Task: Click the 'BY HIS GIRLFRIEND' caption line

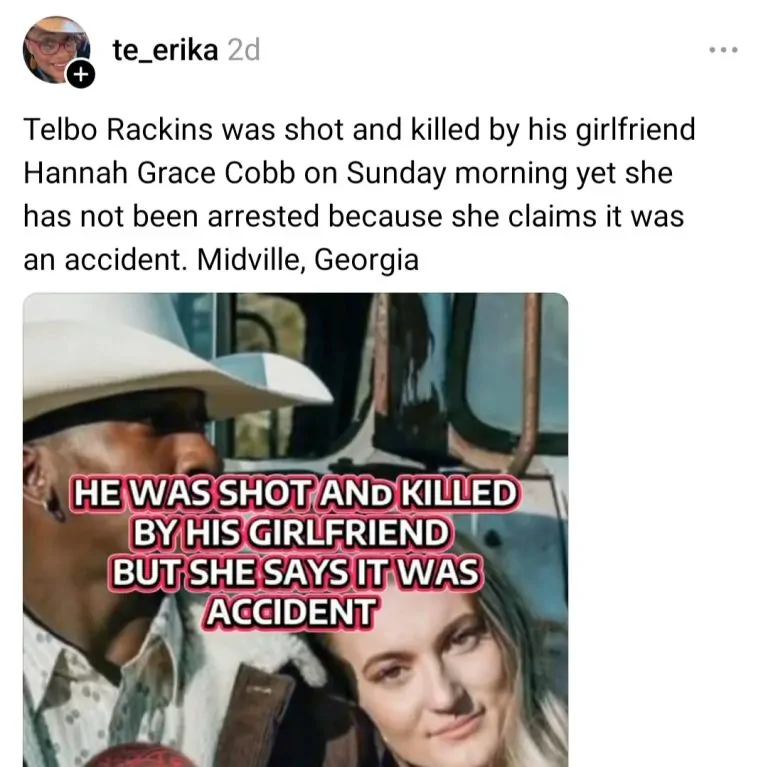Action: click(290, 533)
